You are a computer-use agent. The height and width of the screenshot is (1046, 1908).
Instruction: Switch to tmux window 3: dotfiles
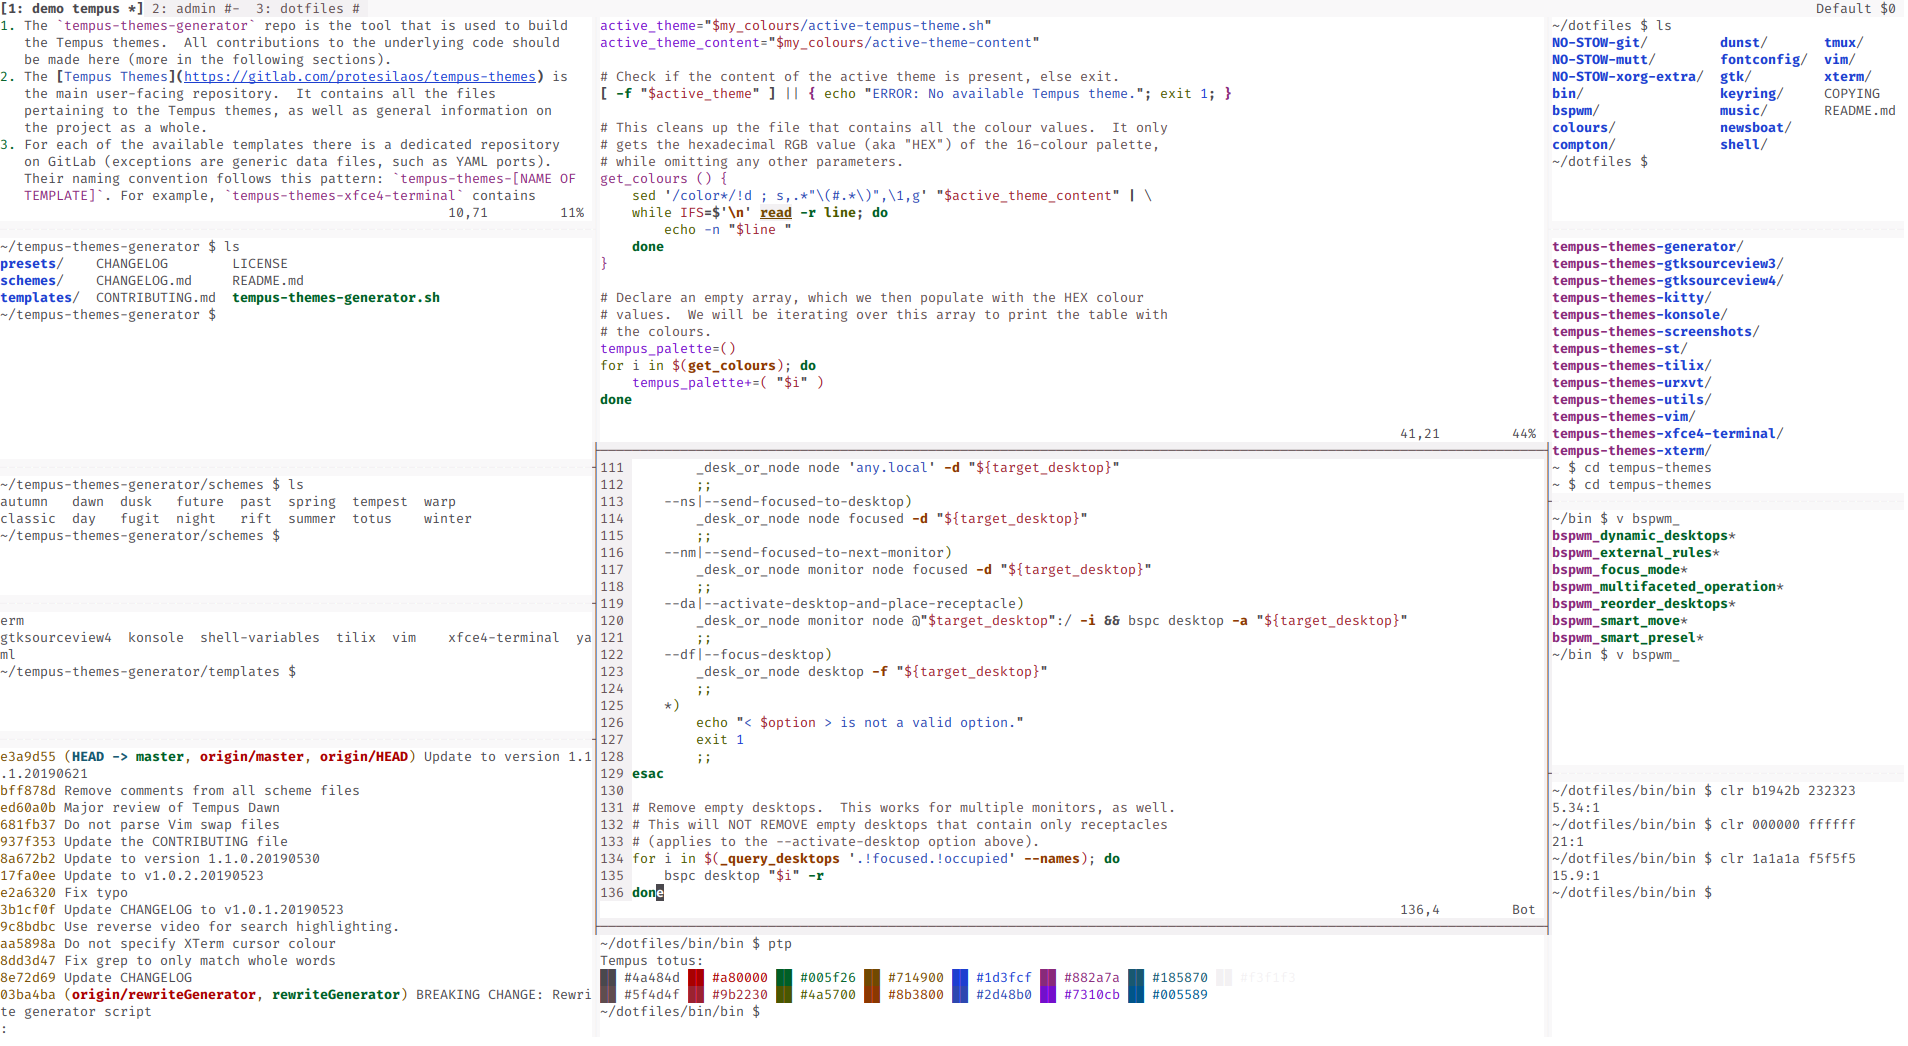click(308, 8)
